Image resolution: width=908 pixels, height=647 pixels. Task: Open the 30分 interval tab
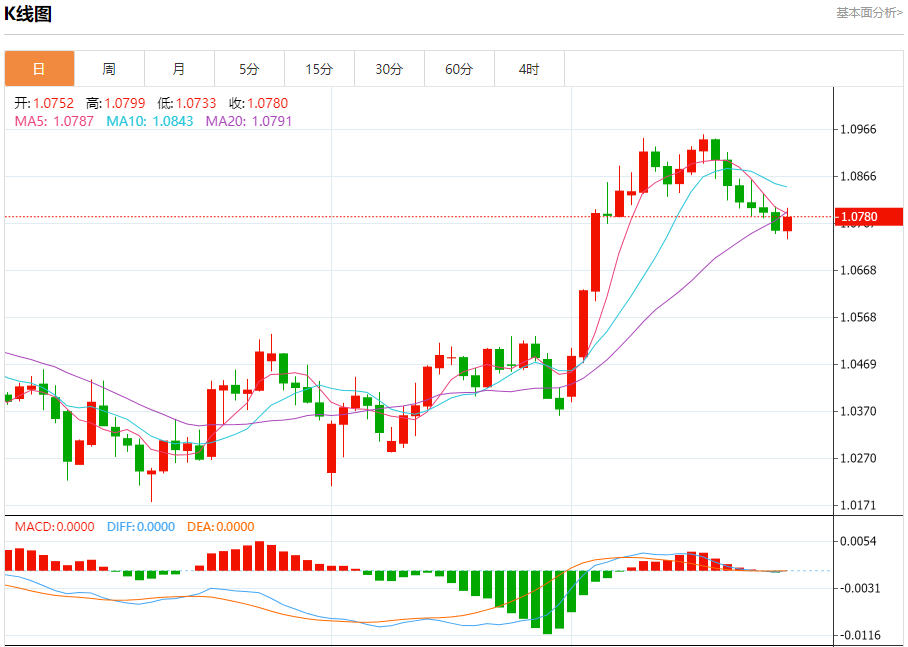(x=390, y=69)
